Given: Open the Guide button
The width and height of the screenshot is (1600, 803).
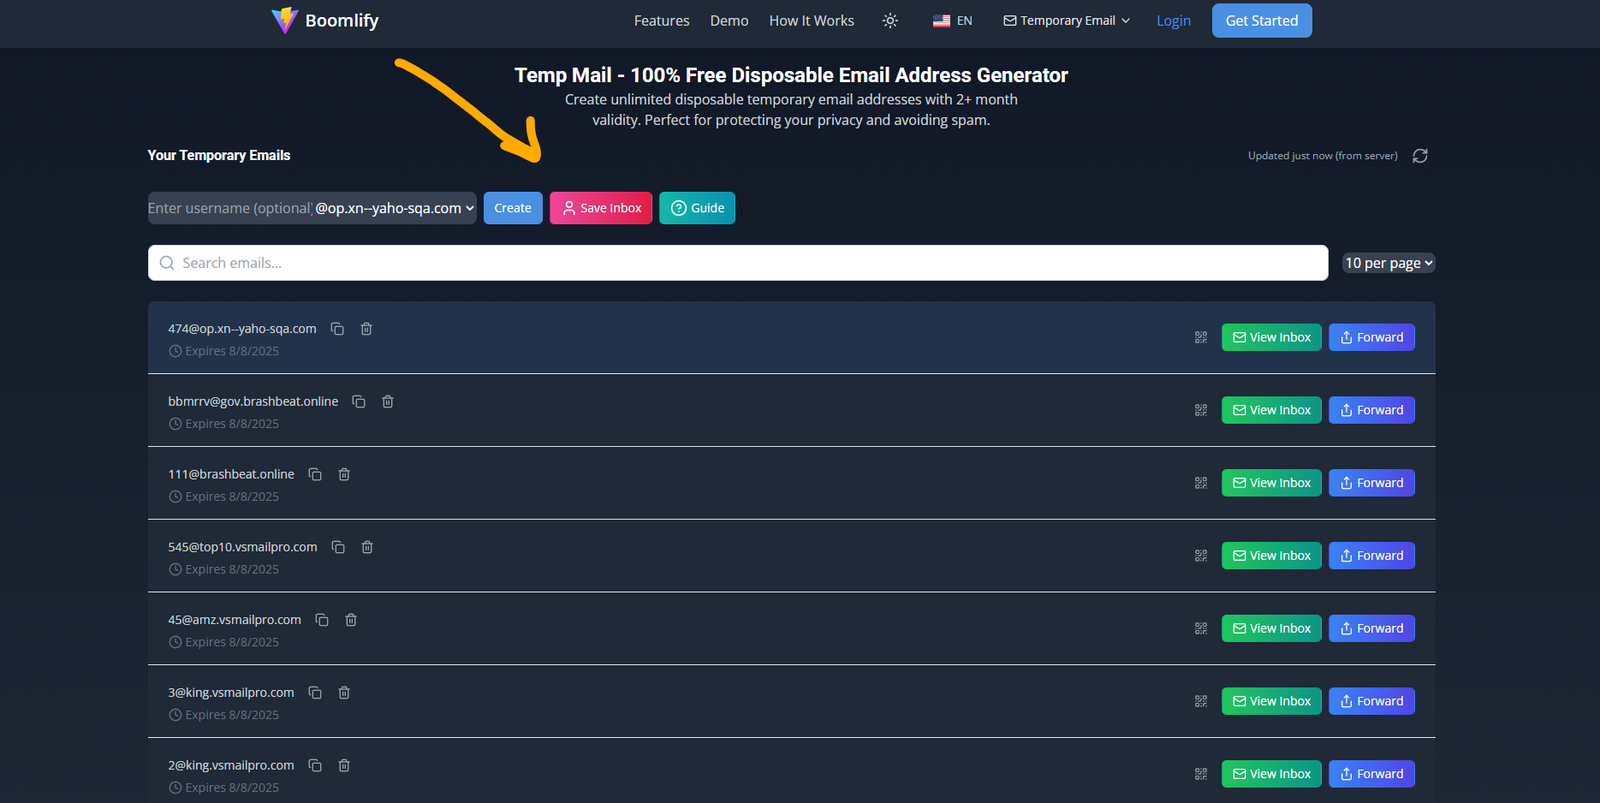Looking at the screenshot, I should 697,208.
